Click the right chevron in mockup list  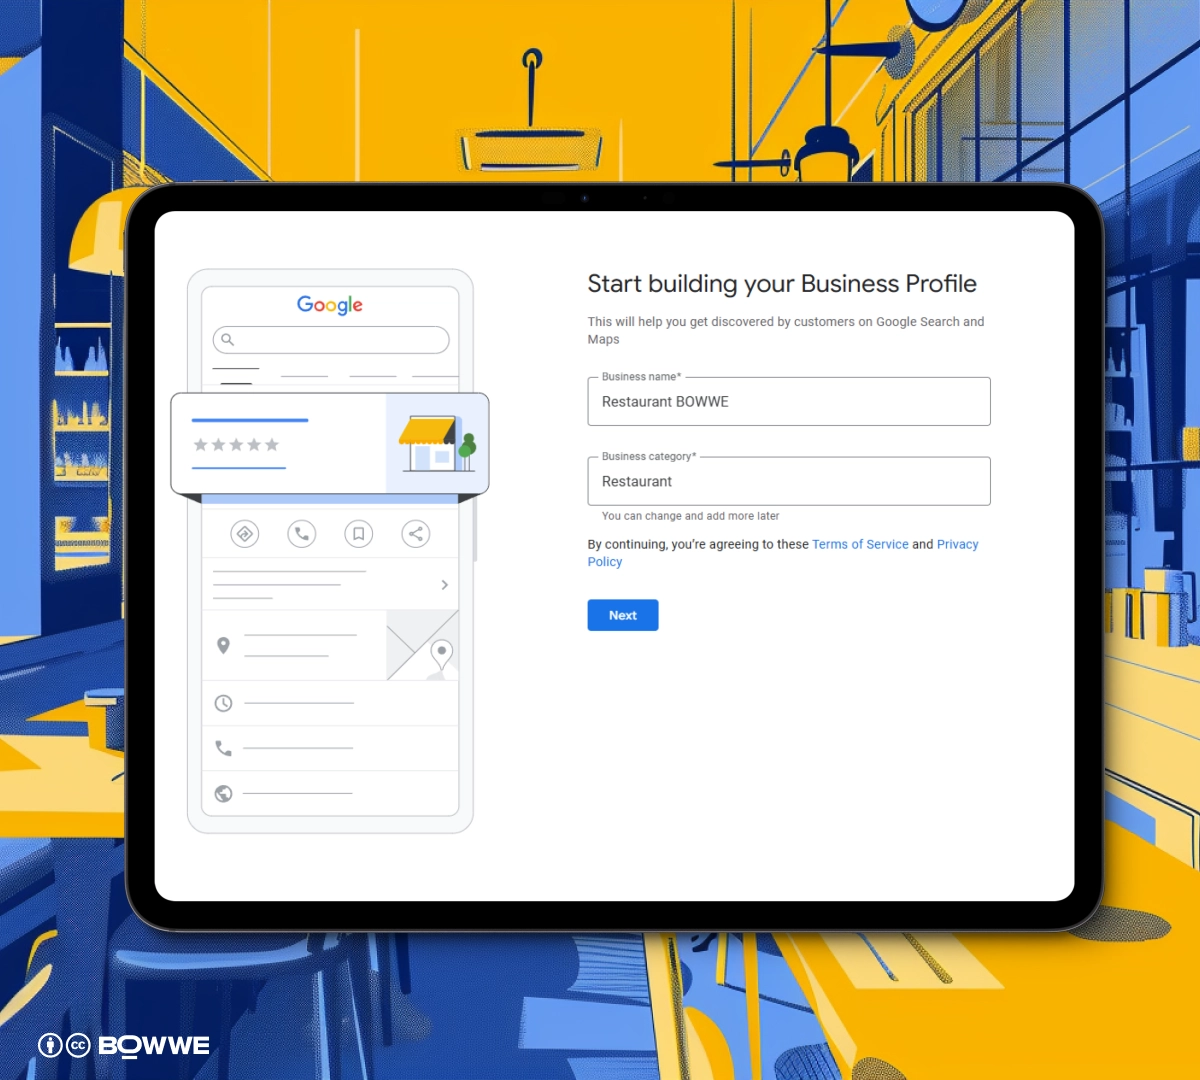445,585
